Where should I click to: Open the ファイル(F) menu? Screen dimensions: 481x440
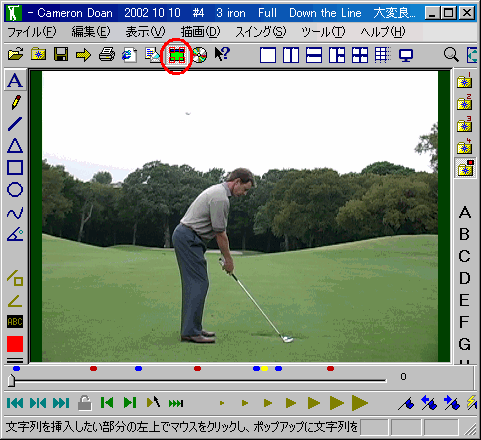[32, 32]
